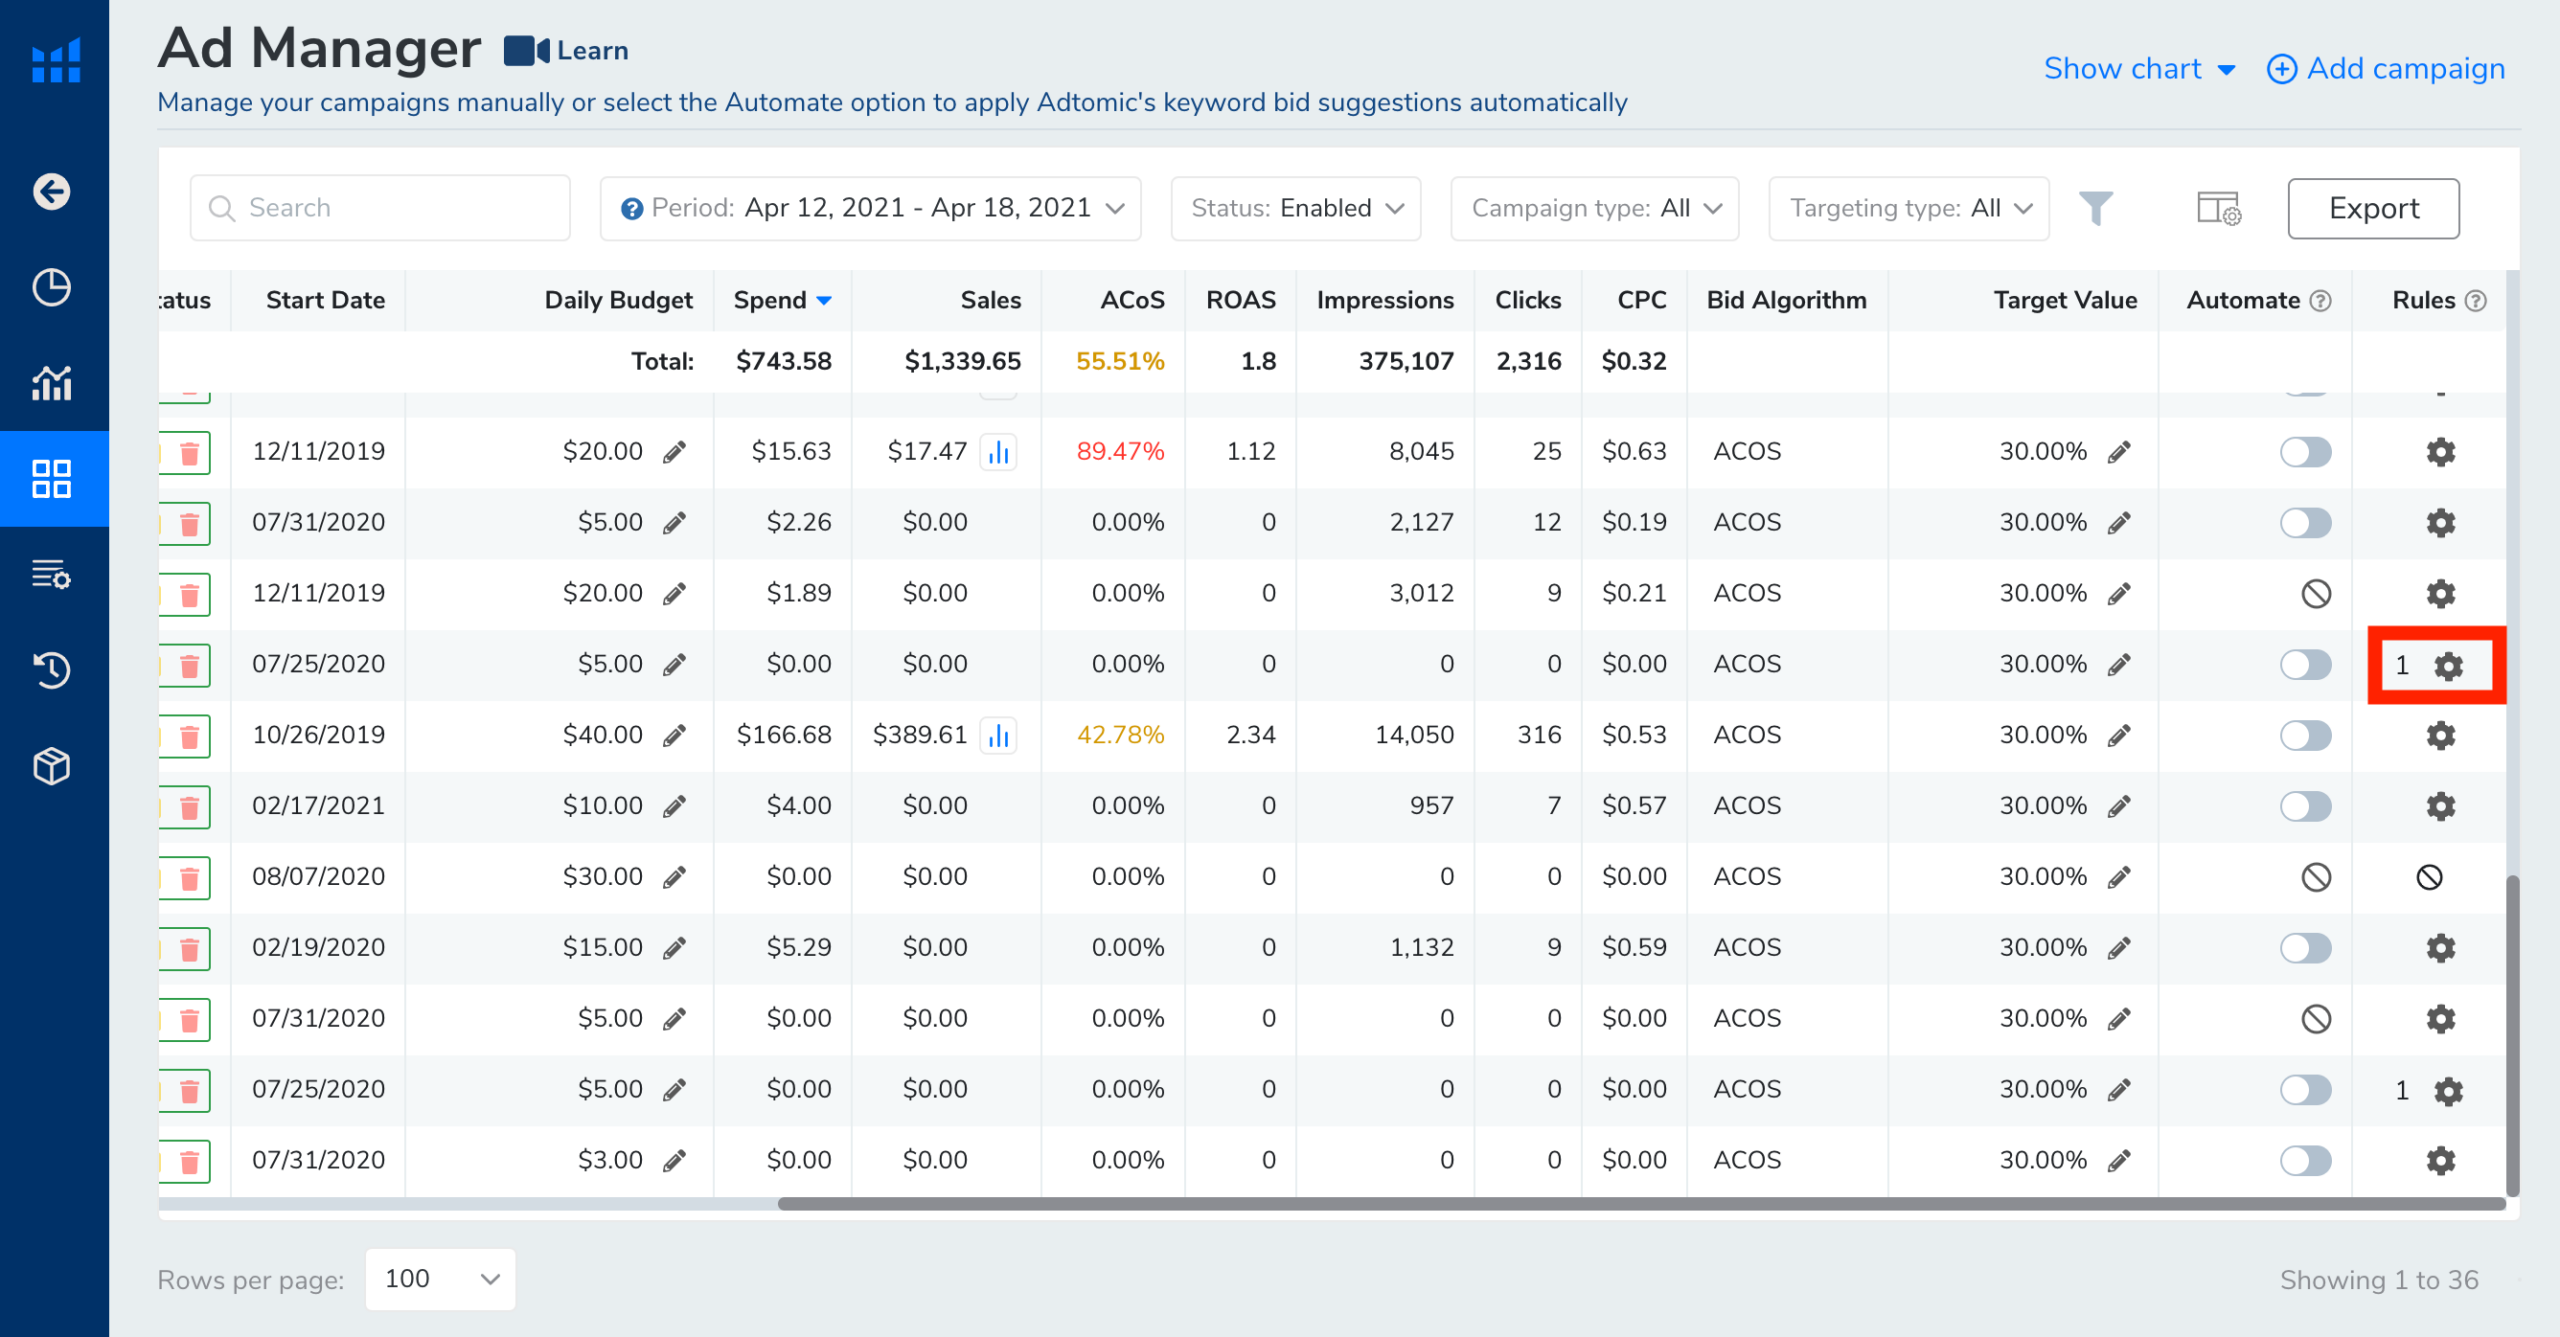Sort table by Impressions column header
Screen dimensions: 2560x1337
(1384, 300)
